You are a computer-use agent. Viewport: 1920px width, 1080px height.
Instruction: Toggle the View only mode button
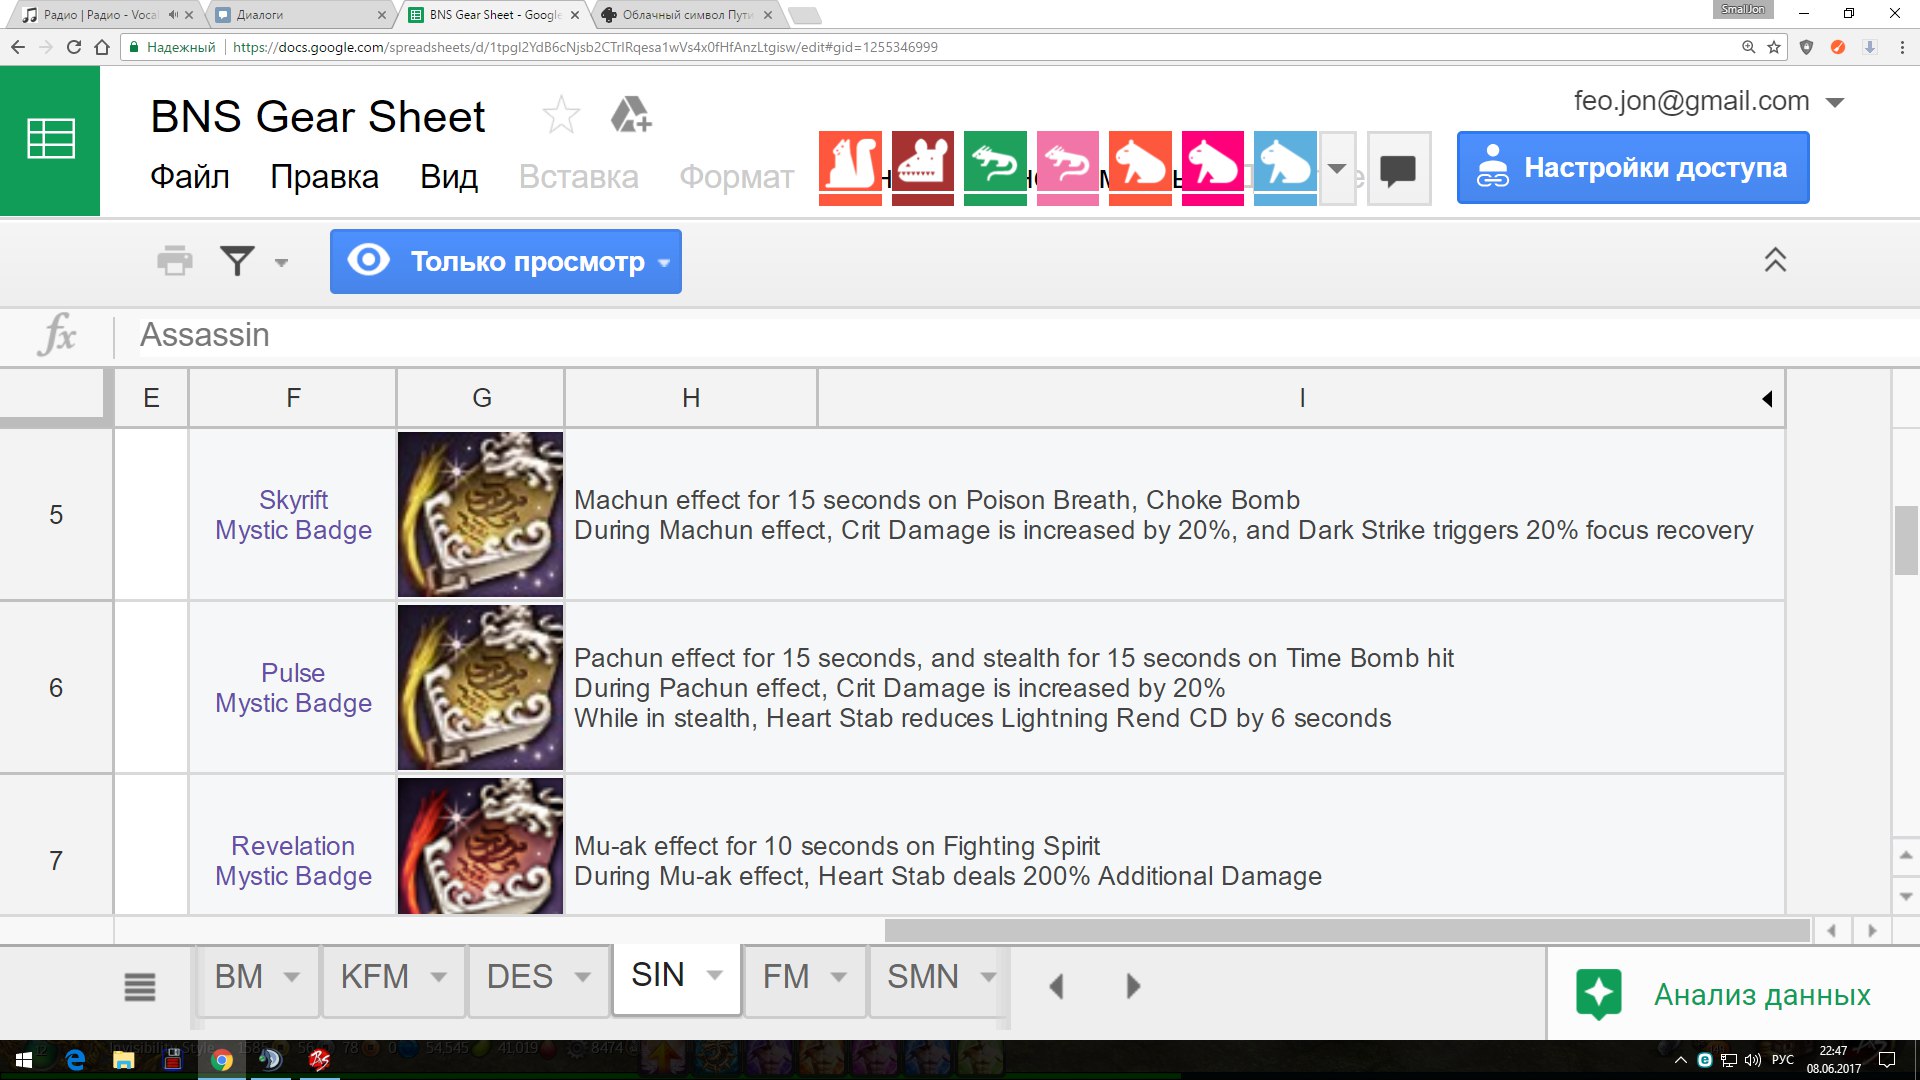[506, 261]
